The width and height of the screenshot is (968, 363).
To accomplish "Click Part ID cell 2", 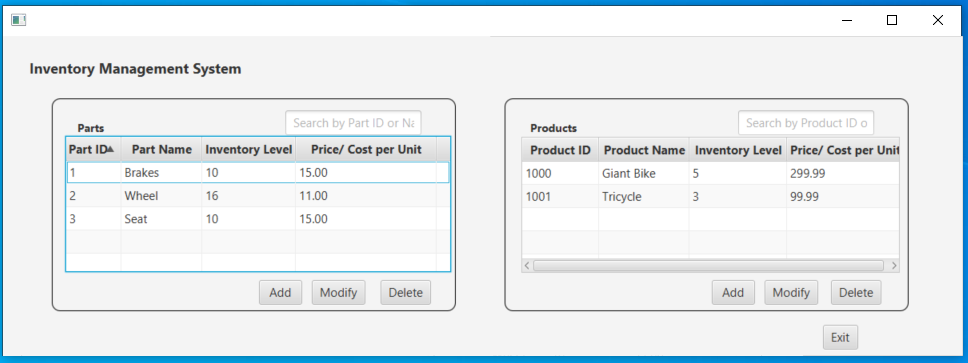I will [x=94, y=196].
